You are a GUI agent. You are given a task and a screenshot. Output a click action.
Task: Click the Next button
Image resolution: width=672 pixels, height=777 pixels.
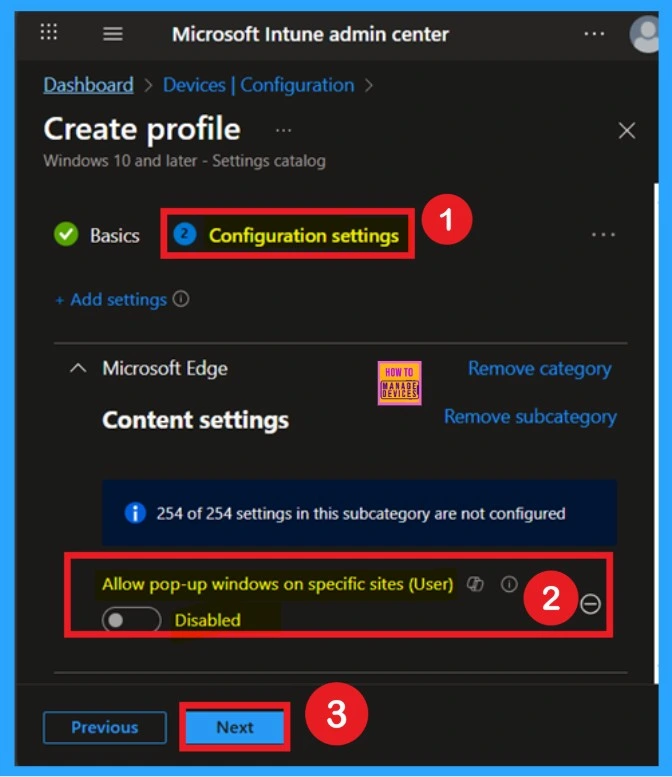[x=235, y=727]
